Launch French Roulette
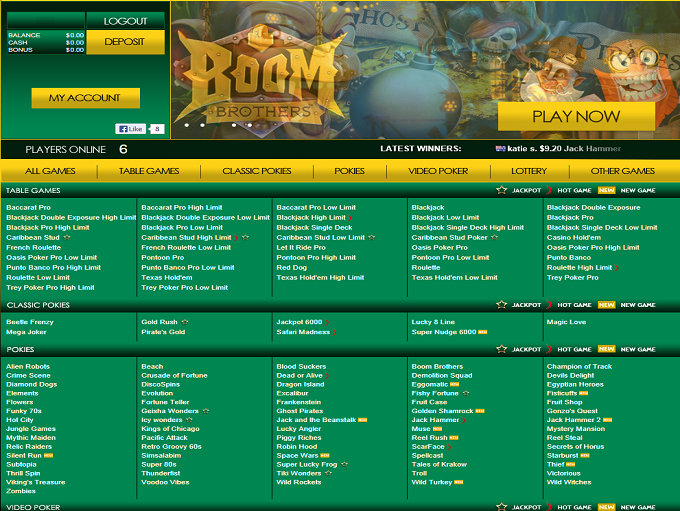 point(33,247)
